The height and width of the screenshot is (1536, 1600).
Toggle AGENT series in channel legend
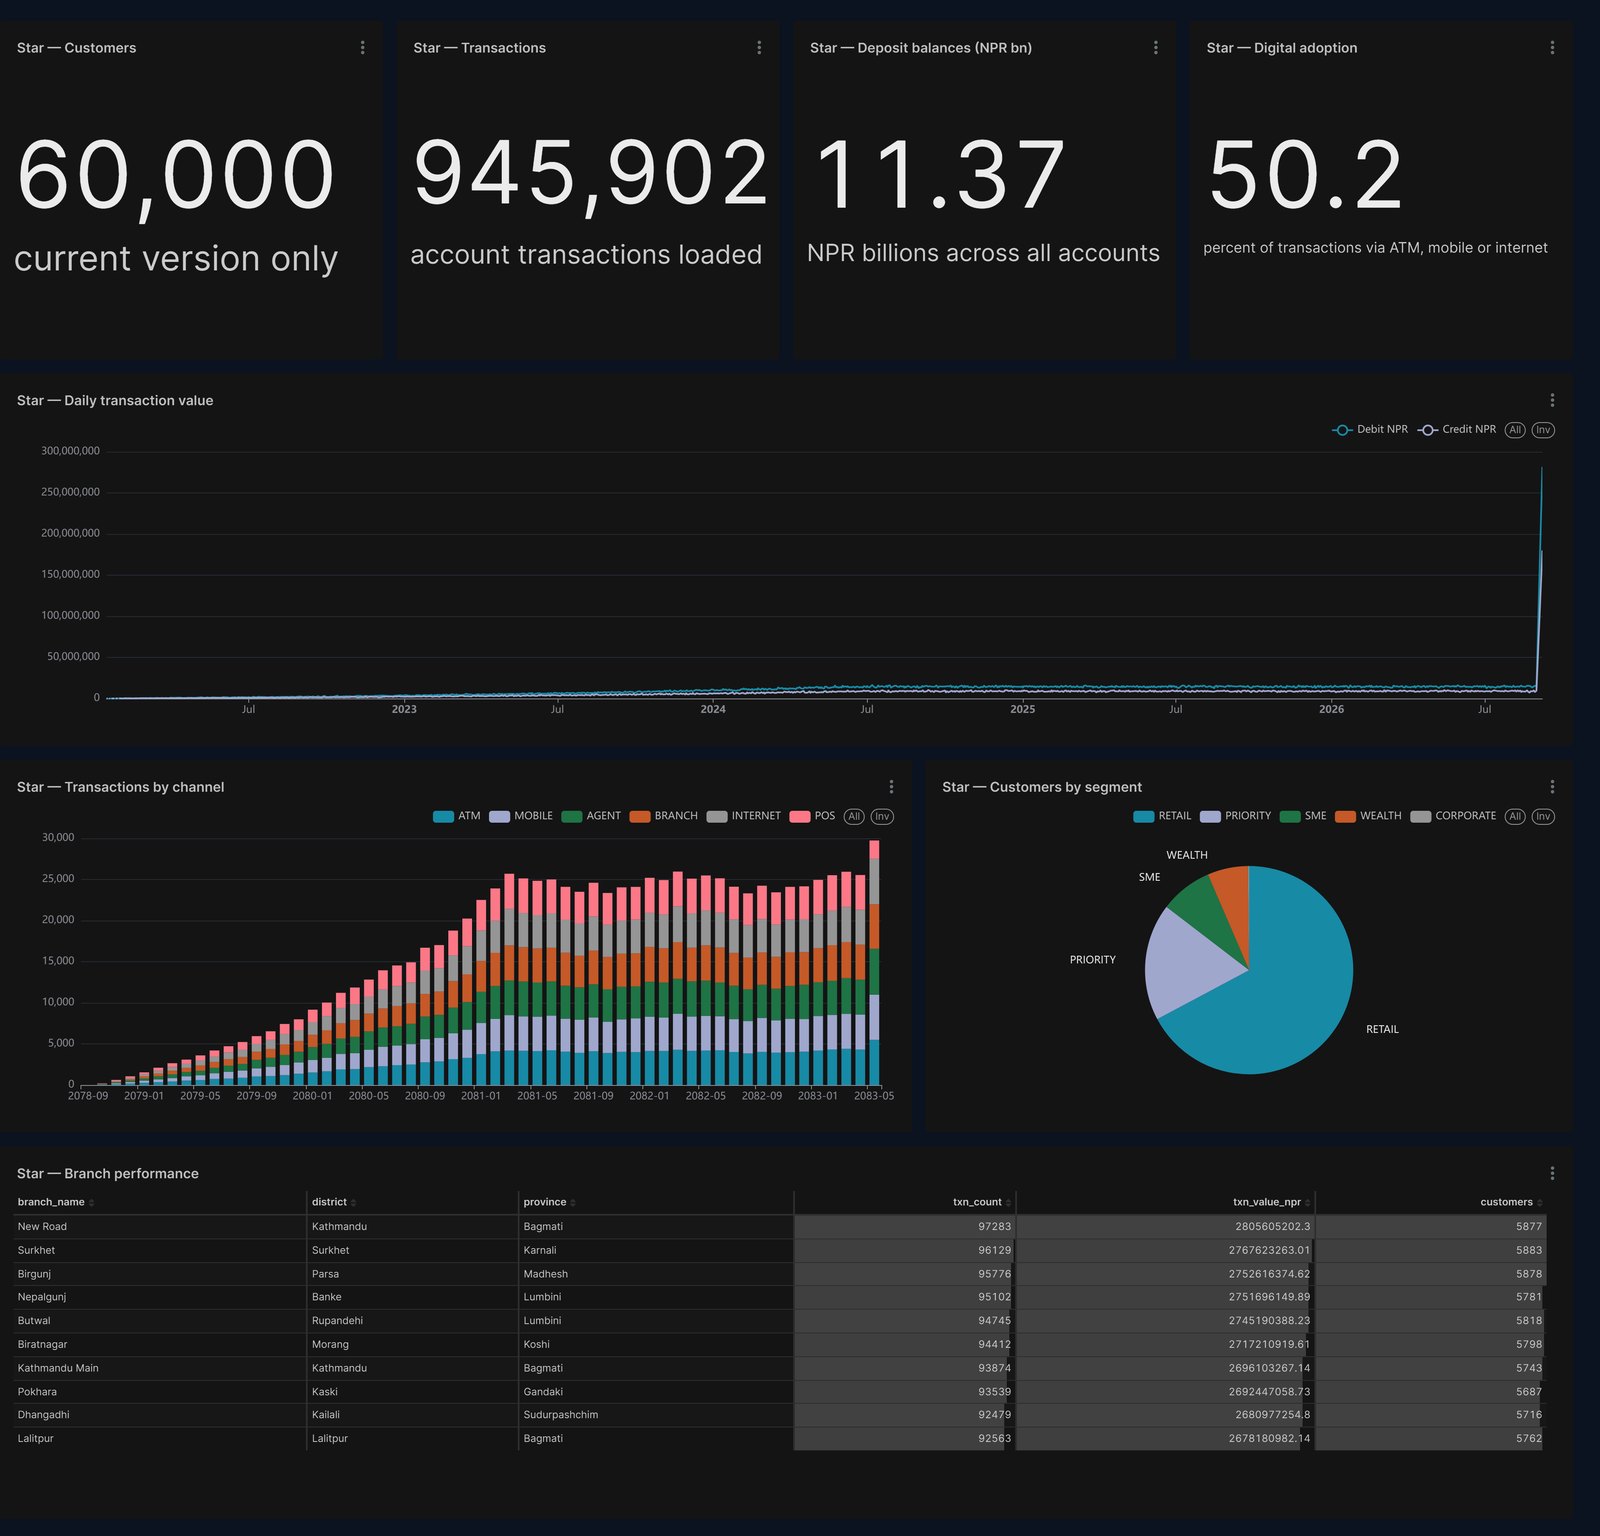(591, 816)
